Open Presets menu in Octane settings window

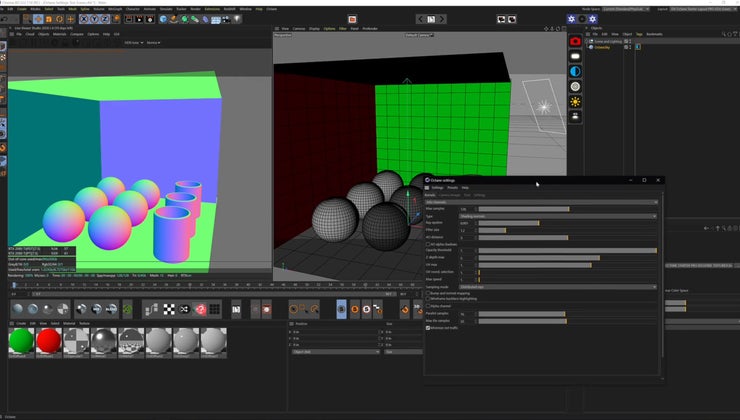pos(452,187)
